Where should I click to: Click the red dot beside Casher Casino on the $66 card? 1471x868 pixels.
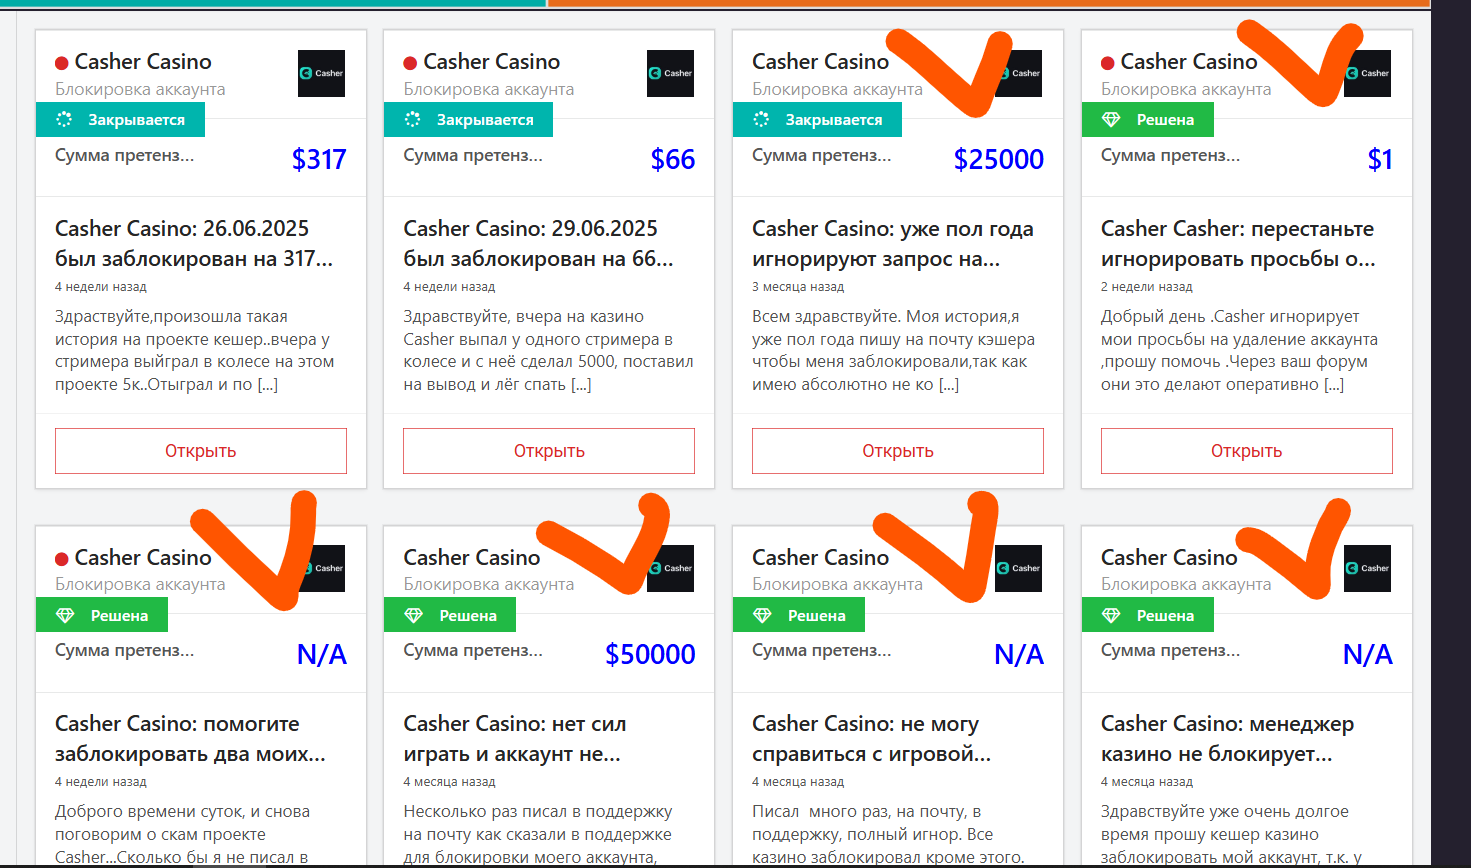410,63
